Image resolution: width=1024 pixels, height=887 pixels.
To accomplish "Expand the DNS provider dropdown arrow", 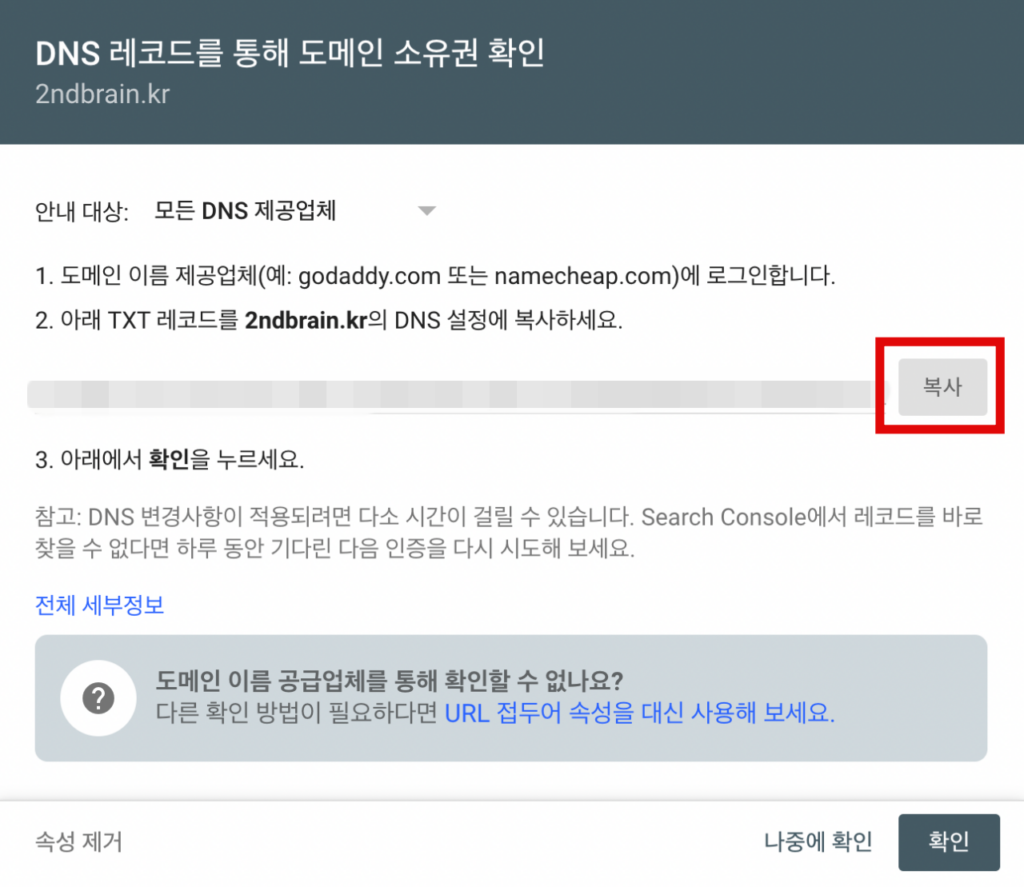I will click(426, 211).
